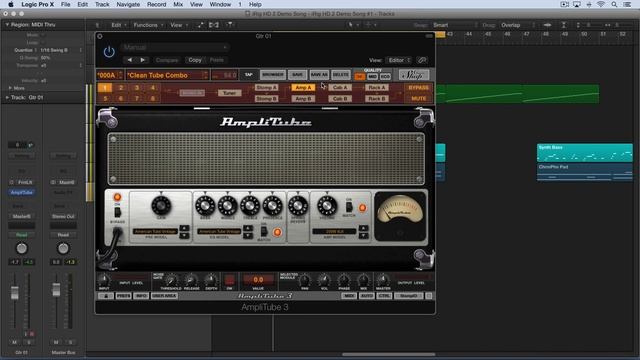Select next Amp Model with up arrow

tap(363, 228)
